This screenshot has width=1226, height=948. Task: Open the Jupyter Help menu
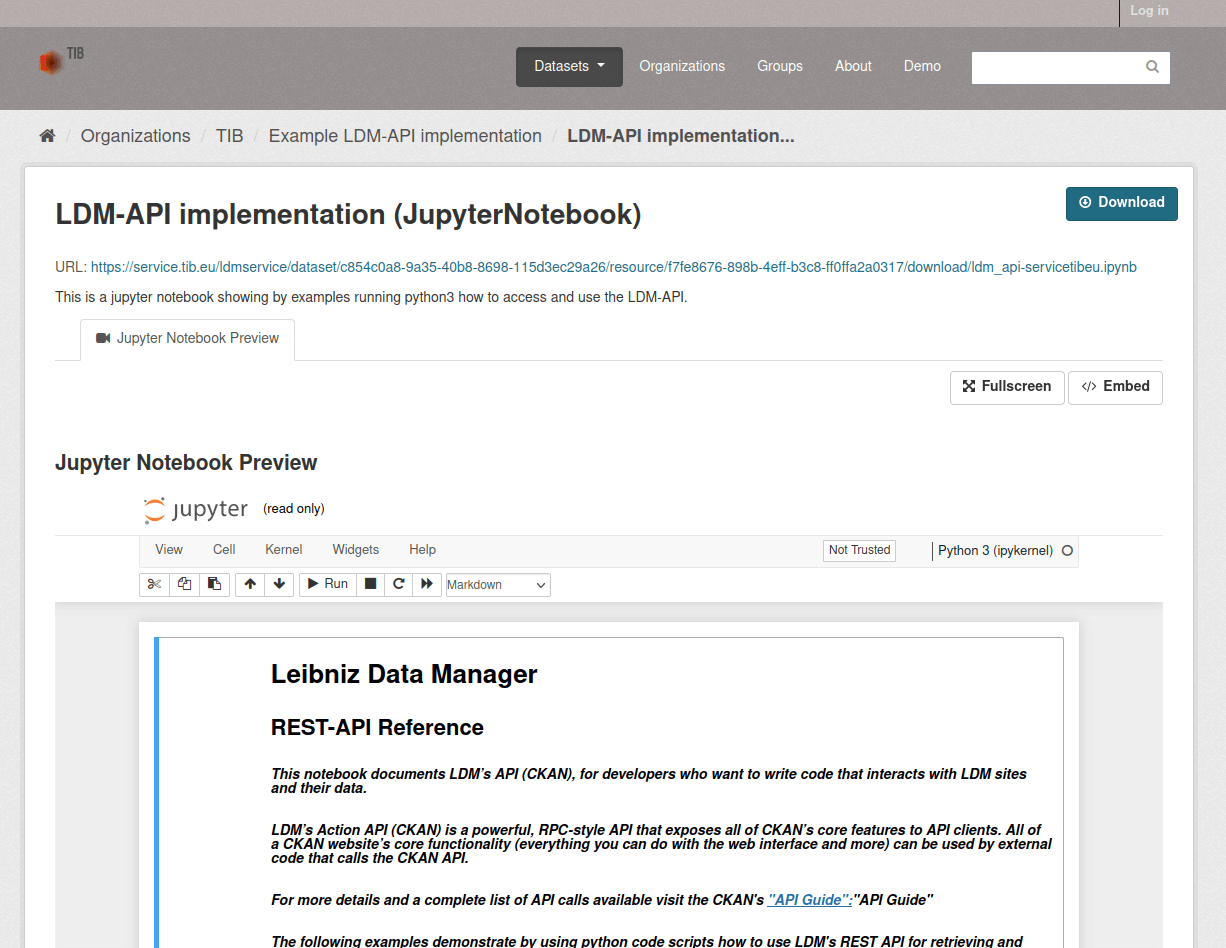423,550
